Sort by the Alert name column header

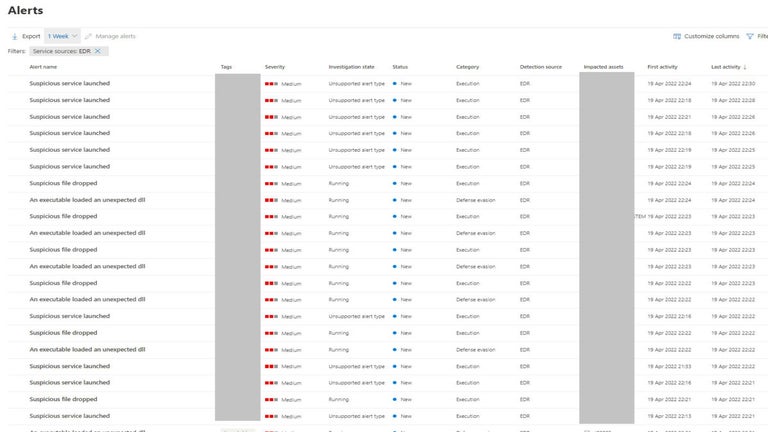pyautogui.click(x=43, y=67)
